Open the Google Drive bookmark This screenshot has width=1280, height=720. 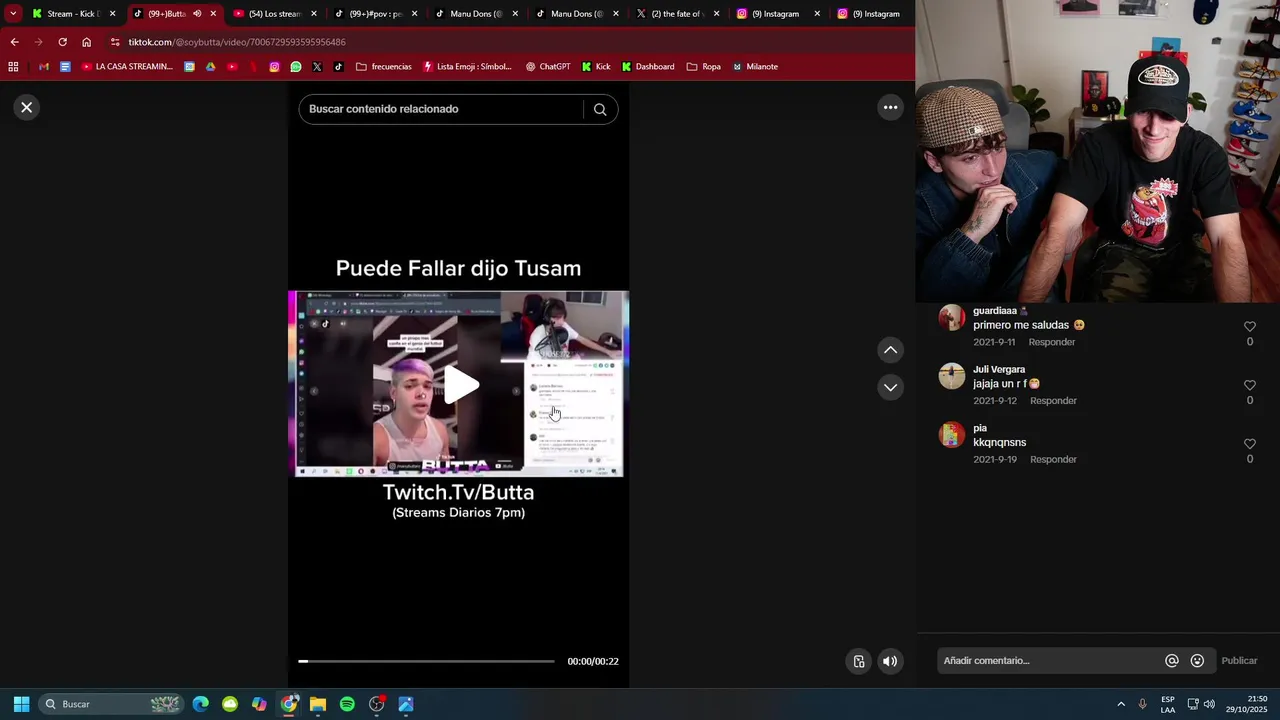pyautogui.click(x=210, y=67)
